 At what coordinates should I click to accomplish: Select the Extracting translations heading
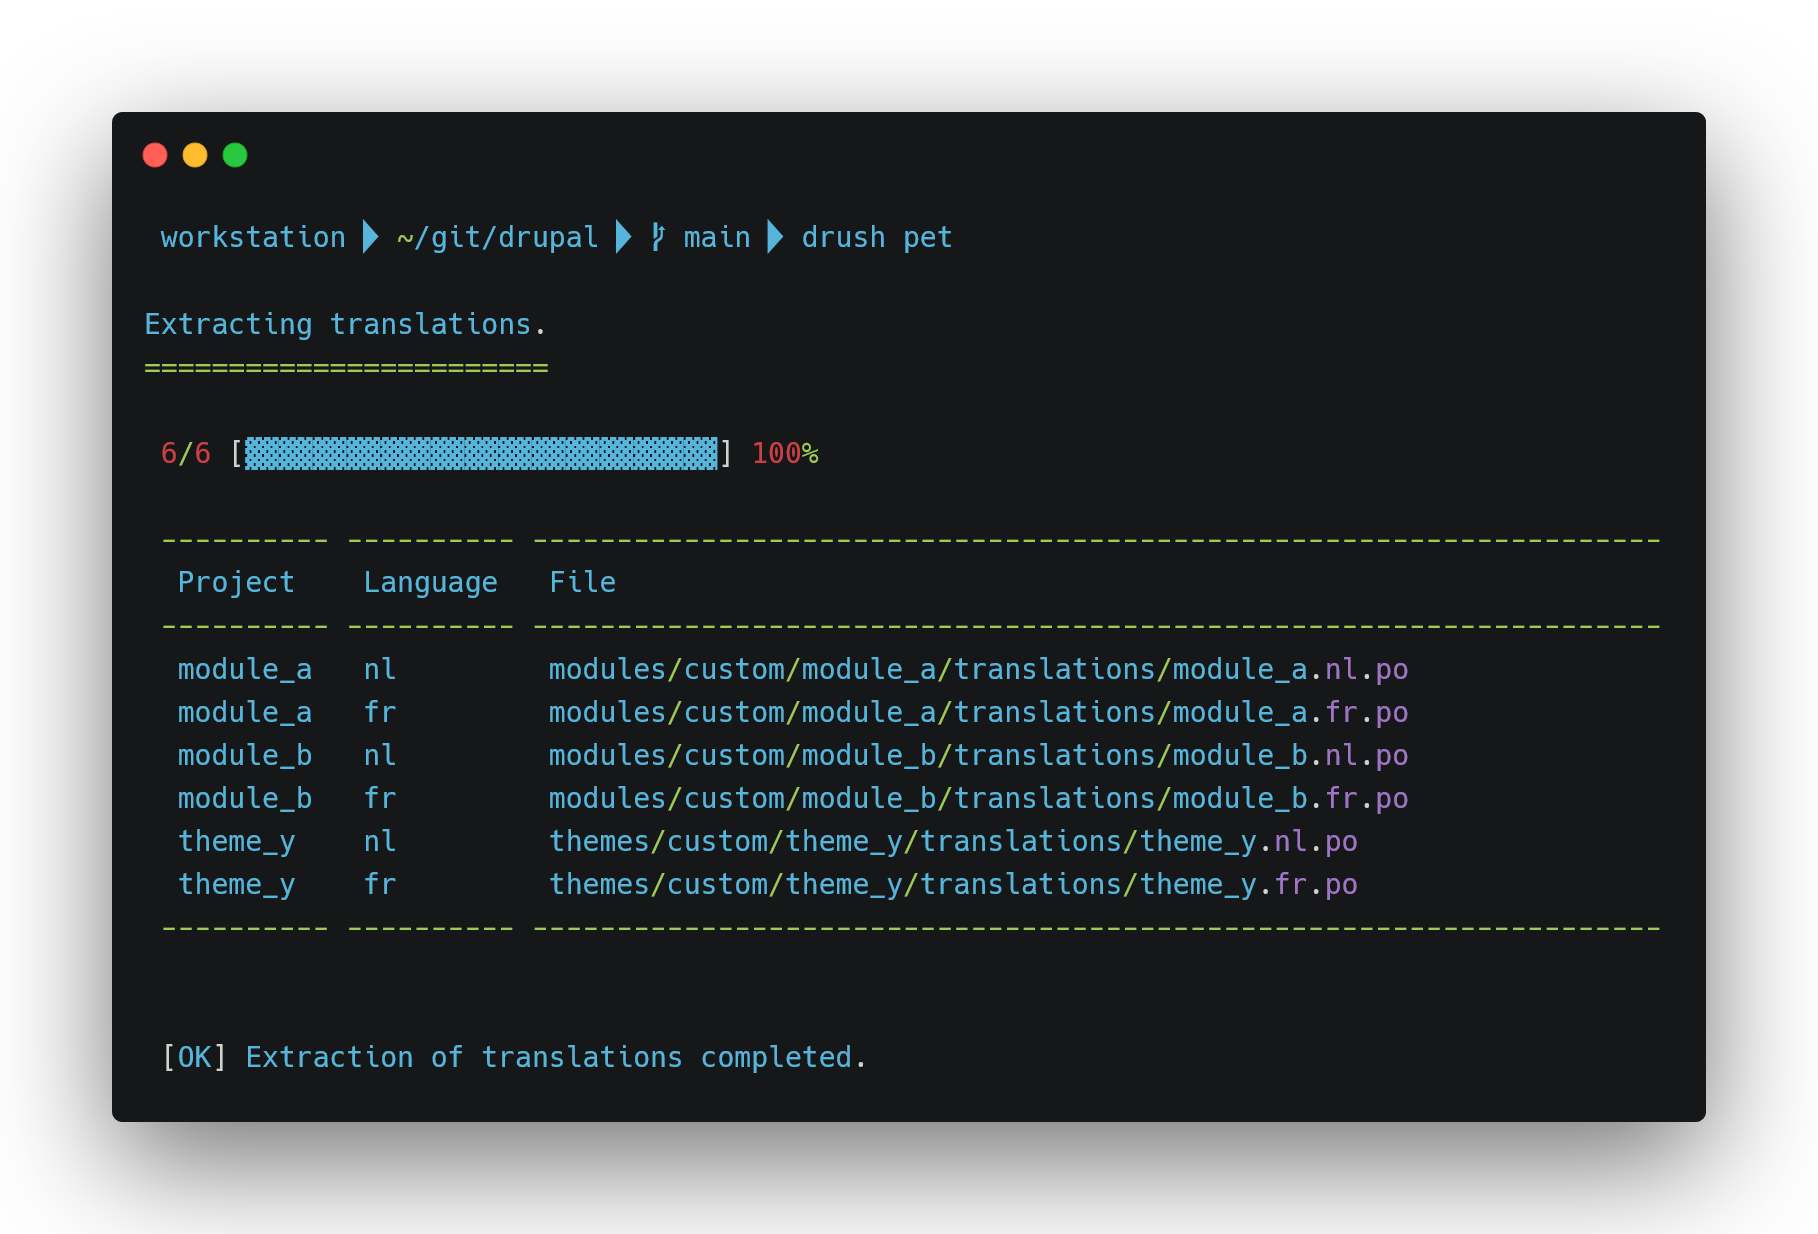(345, 323)
